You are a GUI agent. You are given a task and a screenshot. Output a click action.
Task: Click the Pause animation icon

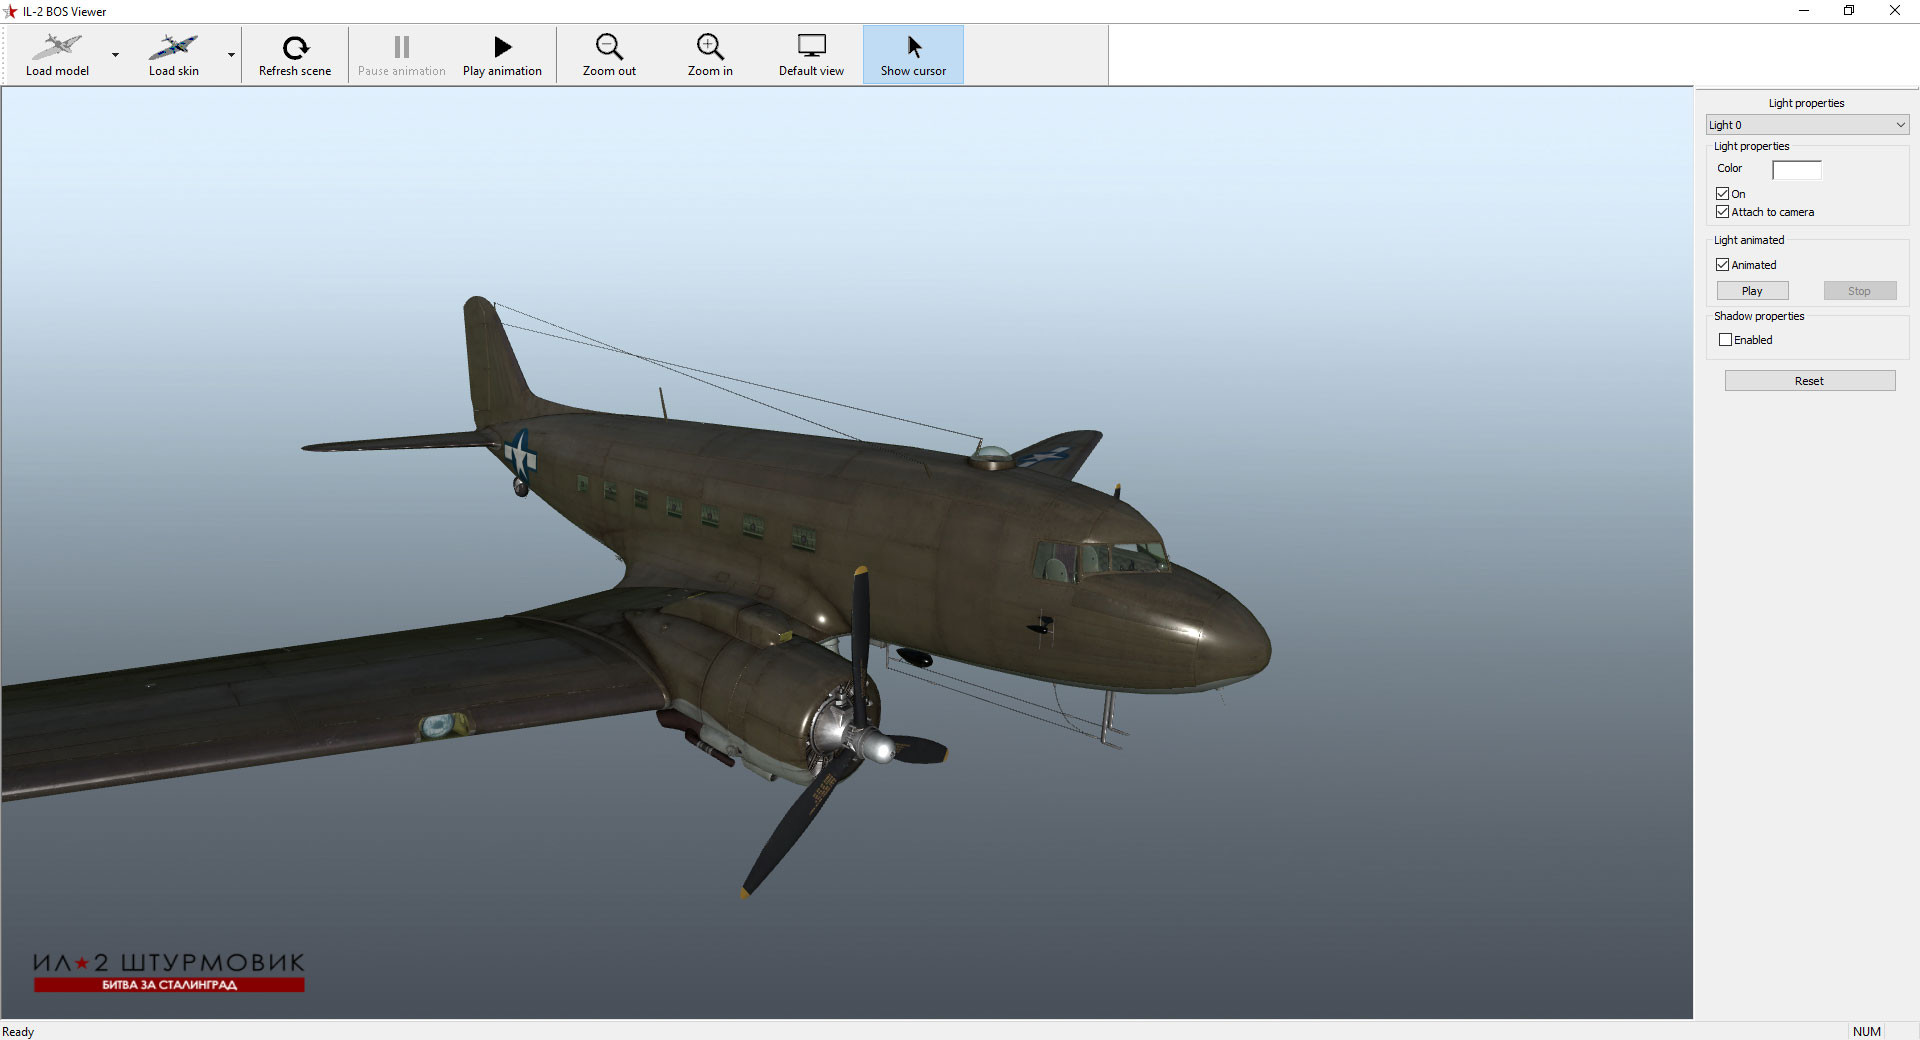click(x=402, y=47)
